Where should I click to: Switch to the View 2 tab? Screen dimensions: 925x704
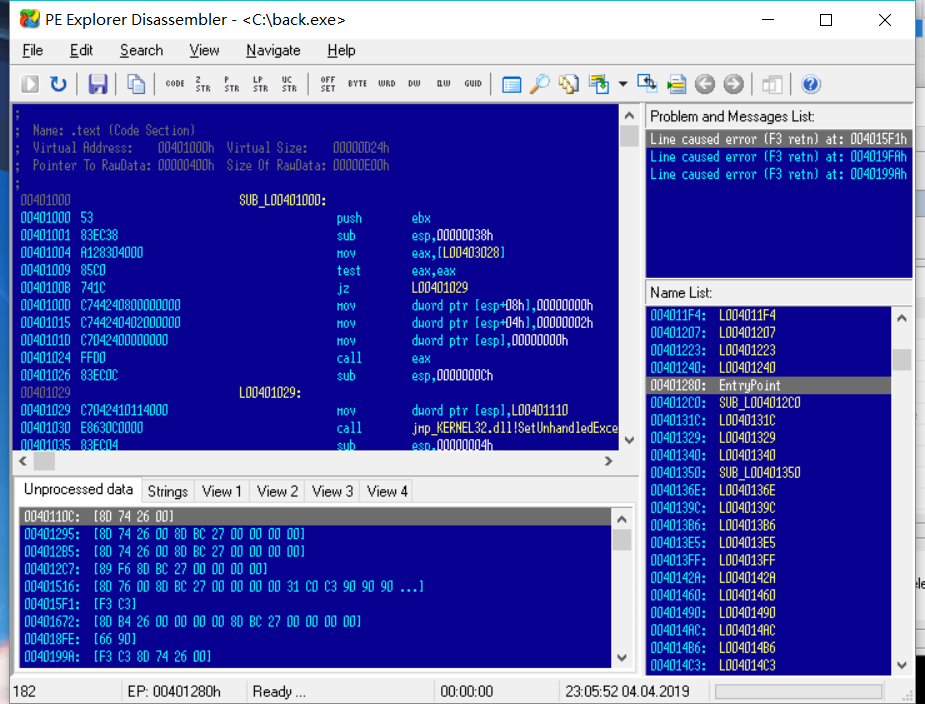point(277,491)
